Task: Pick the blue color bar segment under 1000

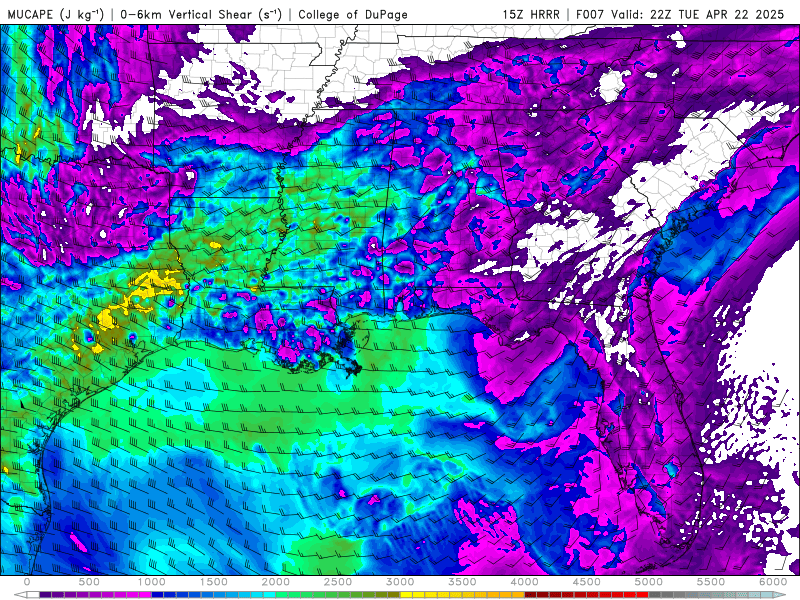Action: click(158, 595)
